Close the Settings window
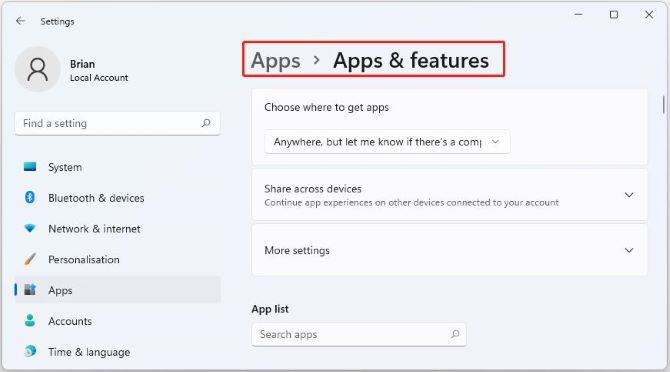The width and height of the screenshot is (670, 372). pos(649,15)
